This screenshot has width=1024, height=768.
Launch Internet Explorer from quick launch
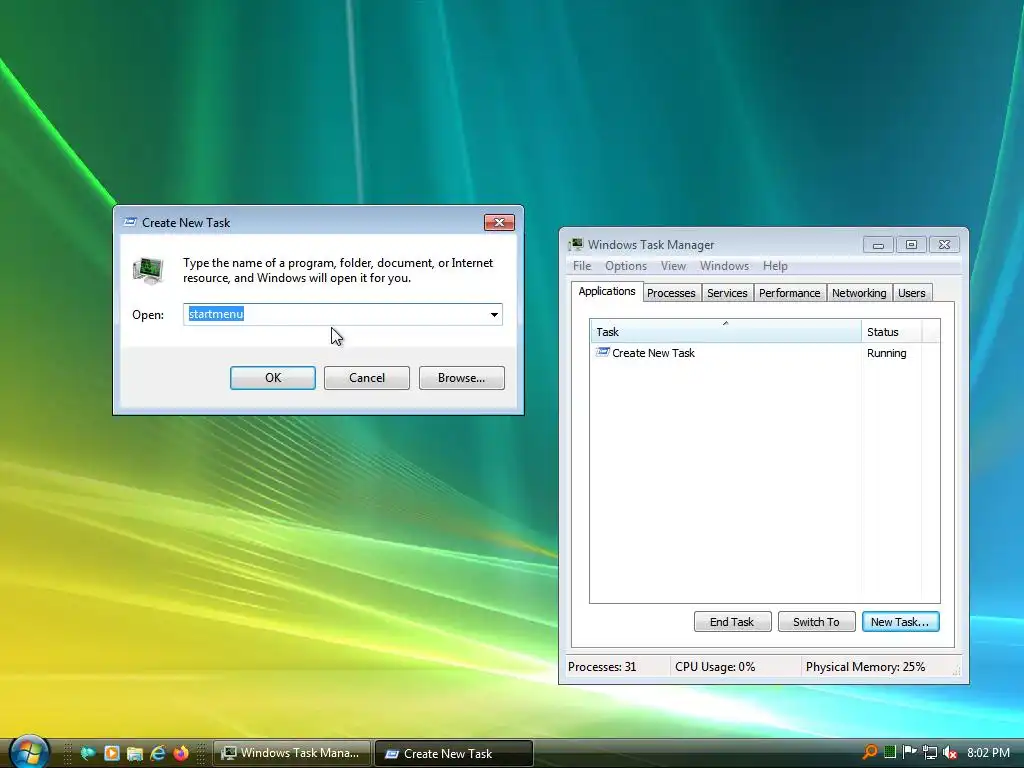pyautogui.click(x=158, y=753)
